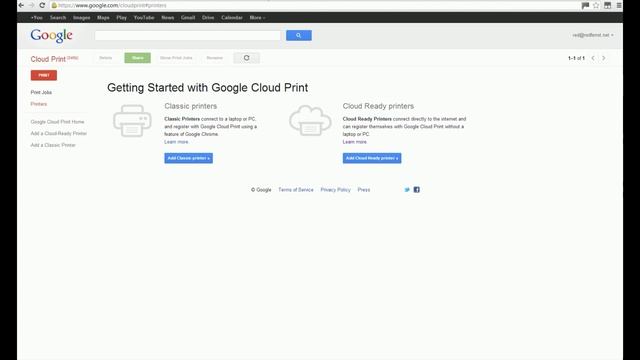This screenshot has width=640, height=360.
Task: Bookmark this page with the star icon
Action: click(x=596, y=5)
